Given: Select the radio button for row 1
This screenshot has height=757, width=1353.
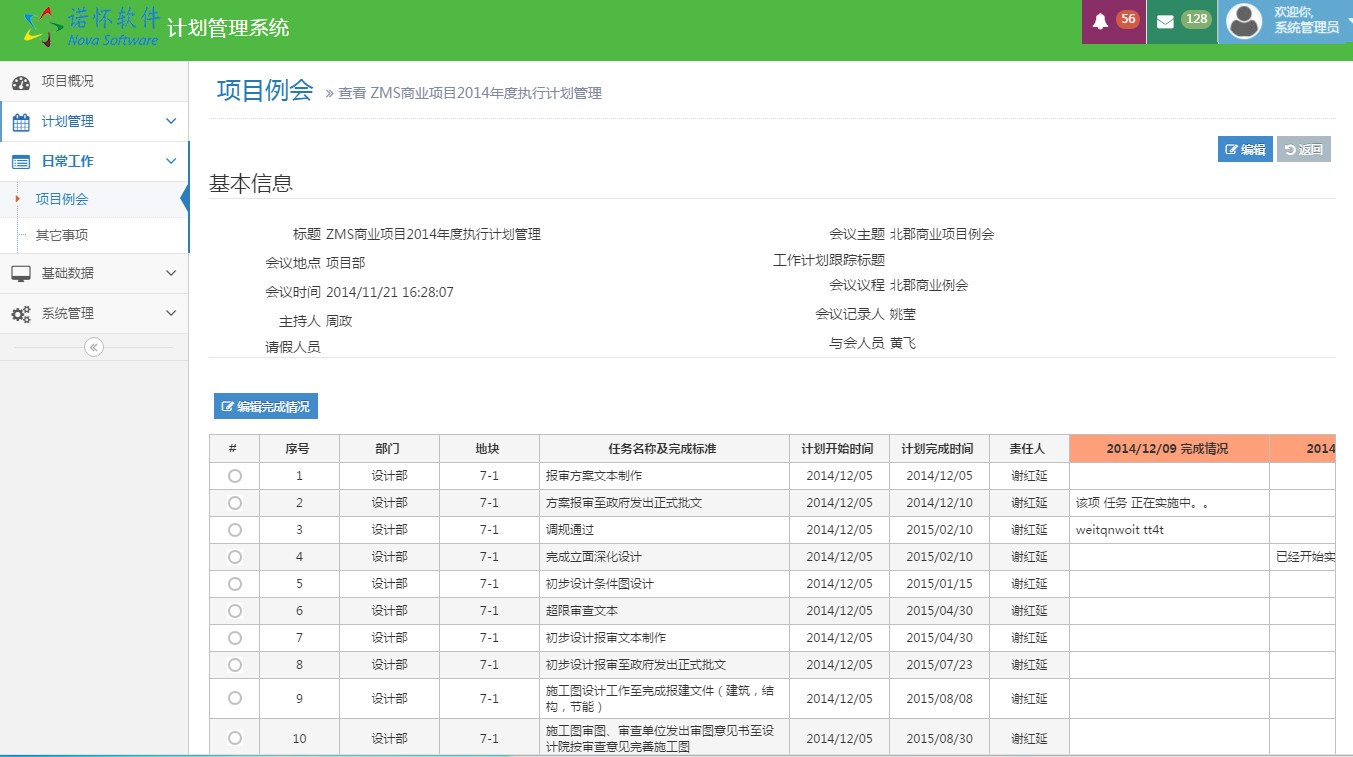Looking at the screenshot, I should tap(235, 476).
